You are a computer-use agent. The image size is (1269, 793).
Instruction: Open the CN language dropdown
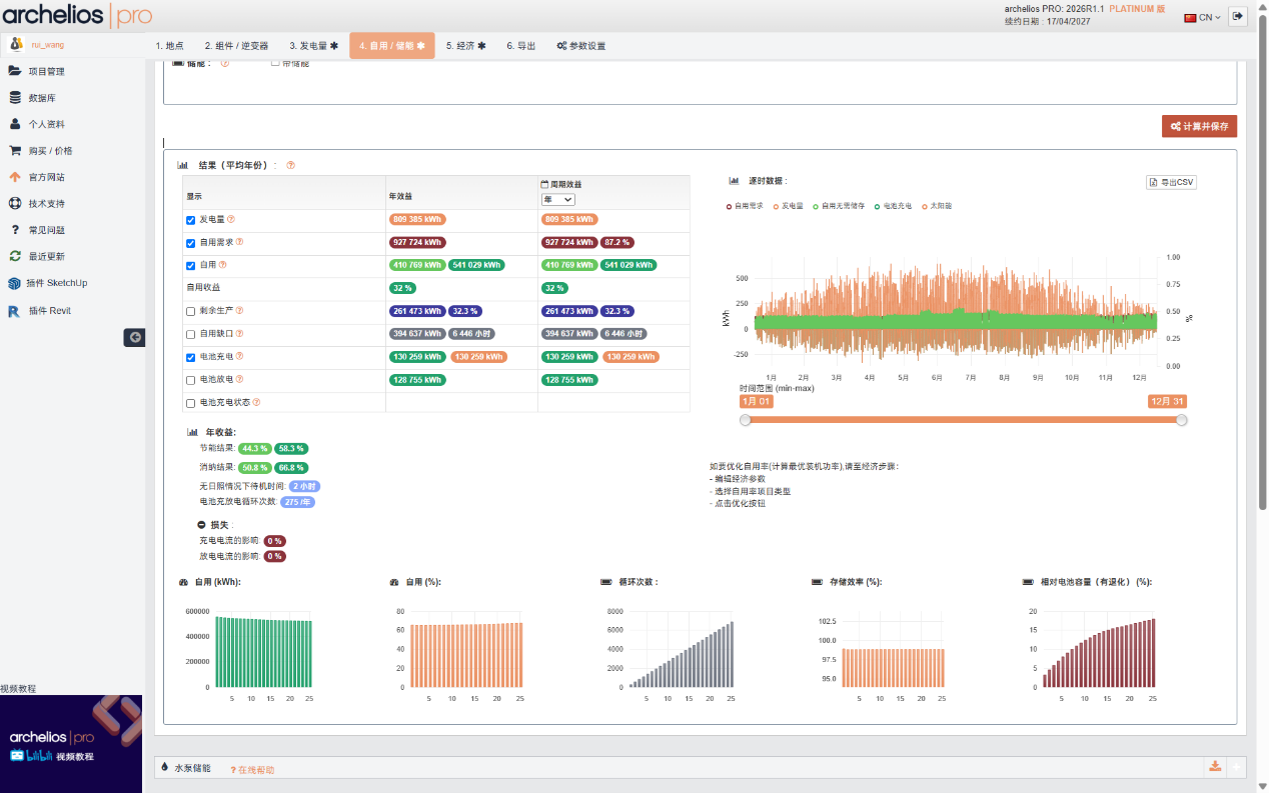[x=1203, y=18]
